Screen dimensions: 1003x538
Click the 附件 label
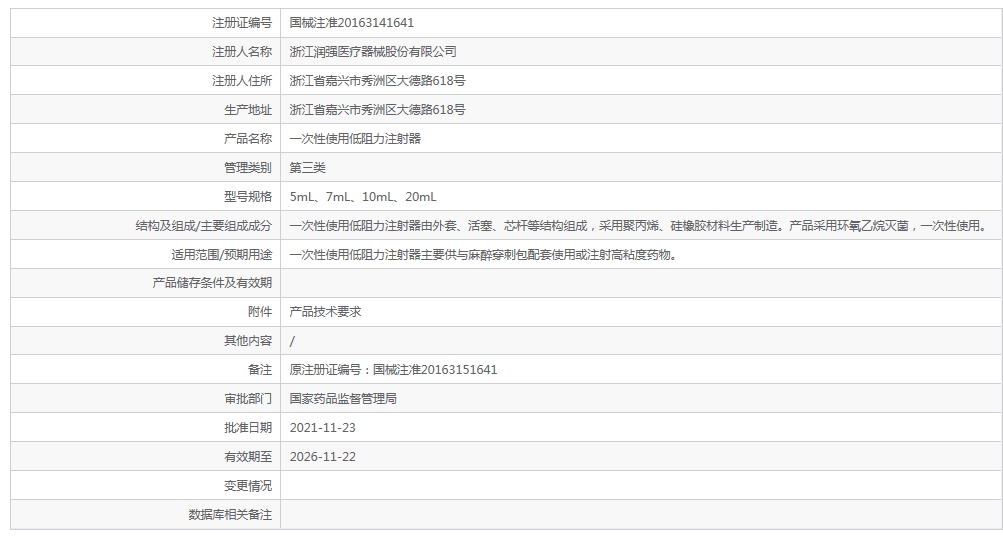(260, 312)
